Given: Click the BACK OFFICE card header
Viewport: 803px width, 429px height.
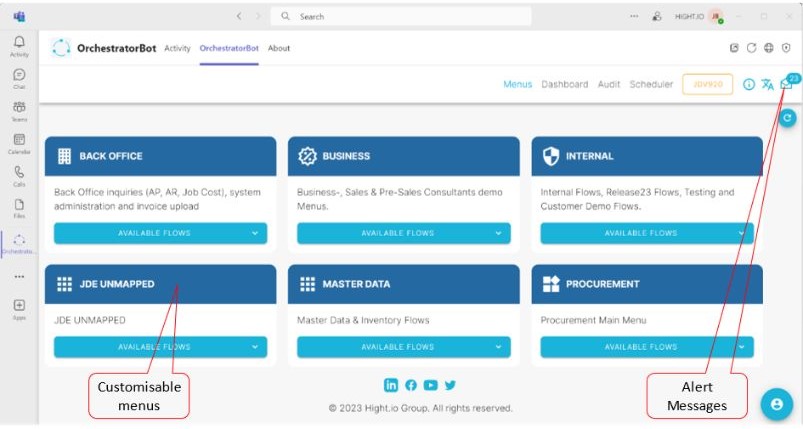Looking at the screenshot, I should [x=160, y=156].
